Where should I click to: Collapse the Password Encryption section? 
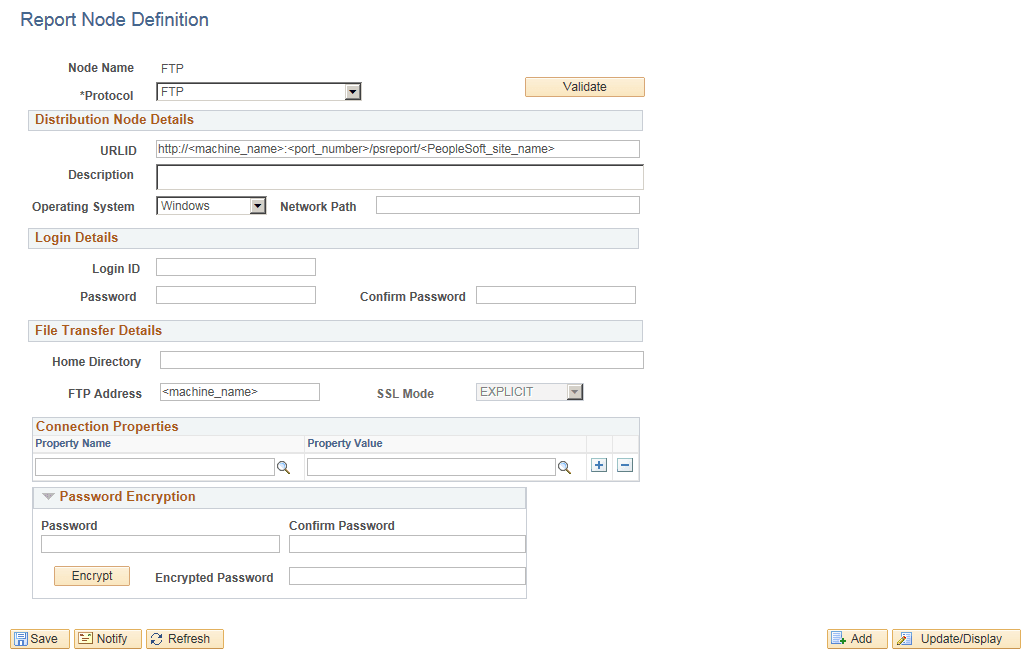(48, 496)
